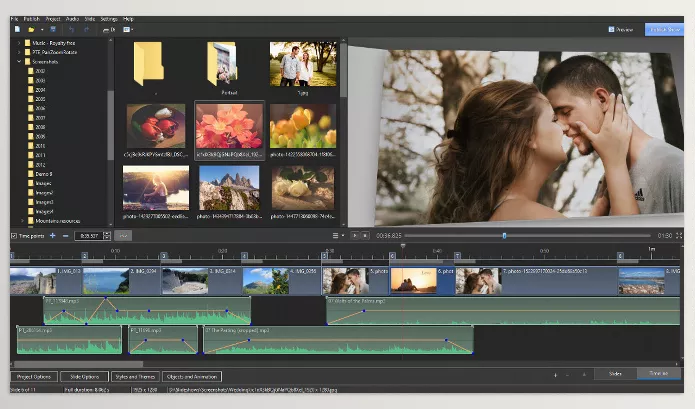Select the red tomatoes bowl thumbnail
695x409 pixels.
156,126
